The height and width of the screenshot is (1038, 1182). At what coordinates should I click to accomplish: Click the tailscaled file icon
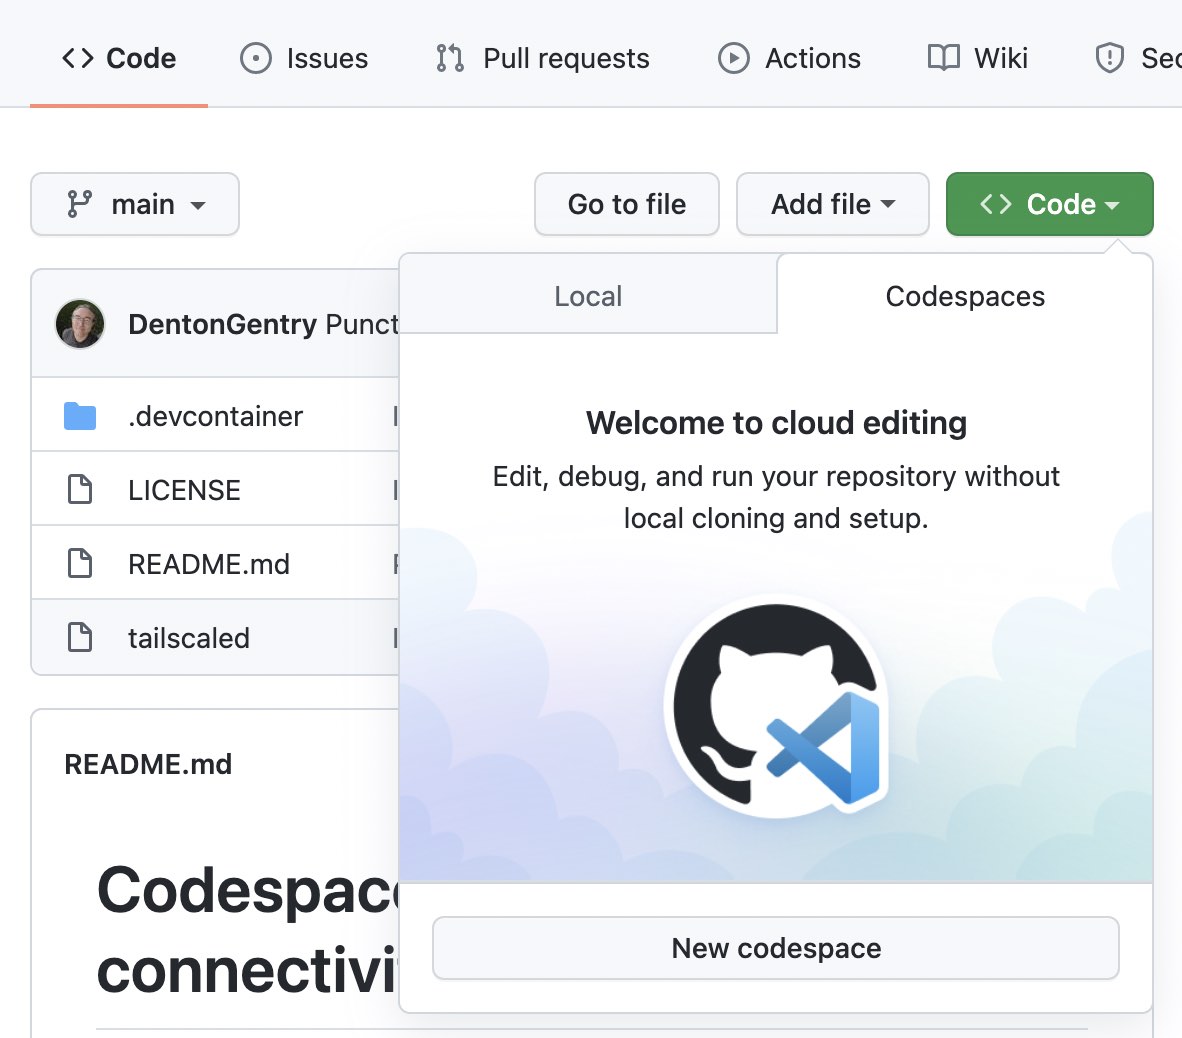click(80, 637)
